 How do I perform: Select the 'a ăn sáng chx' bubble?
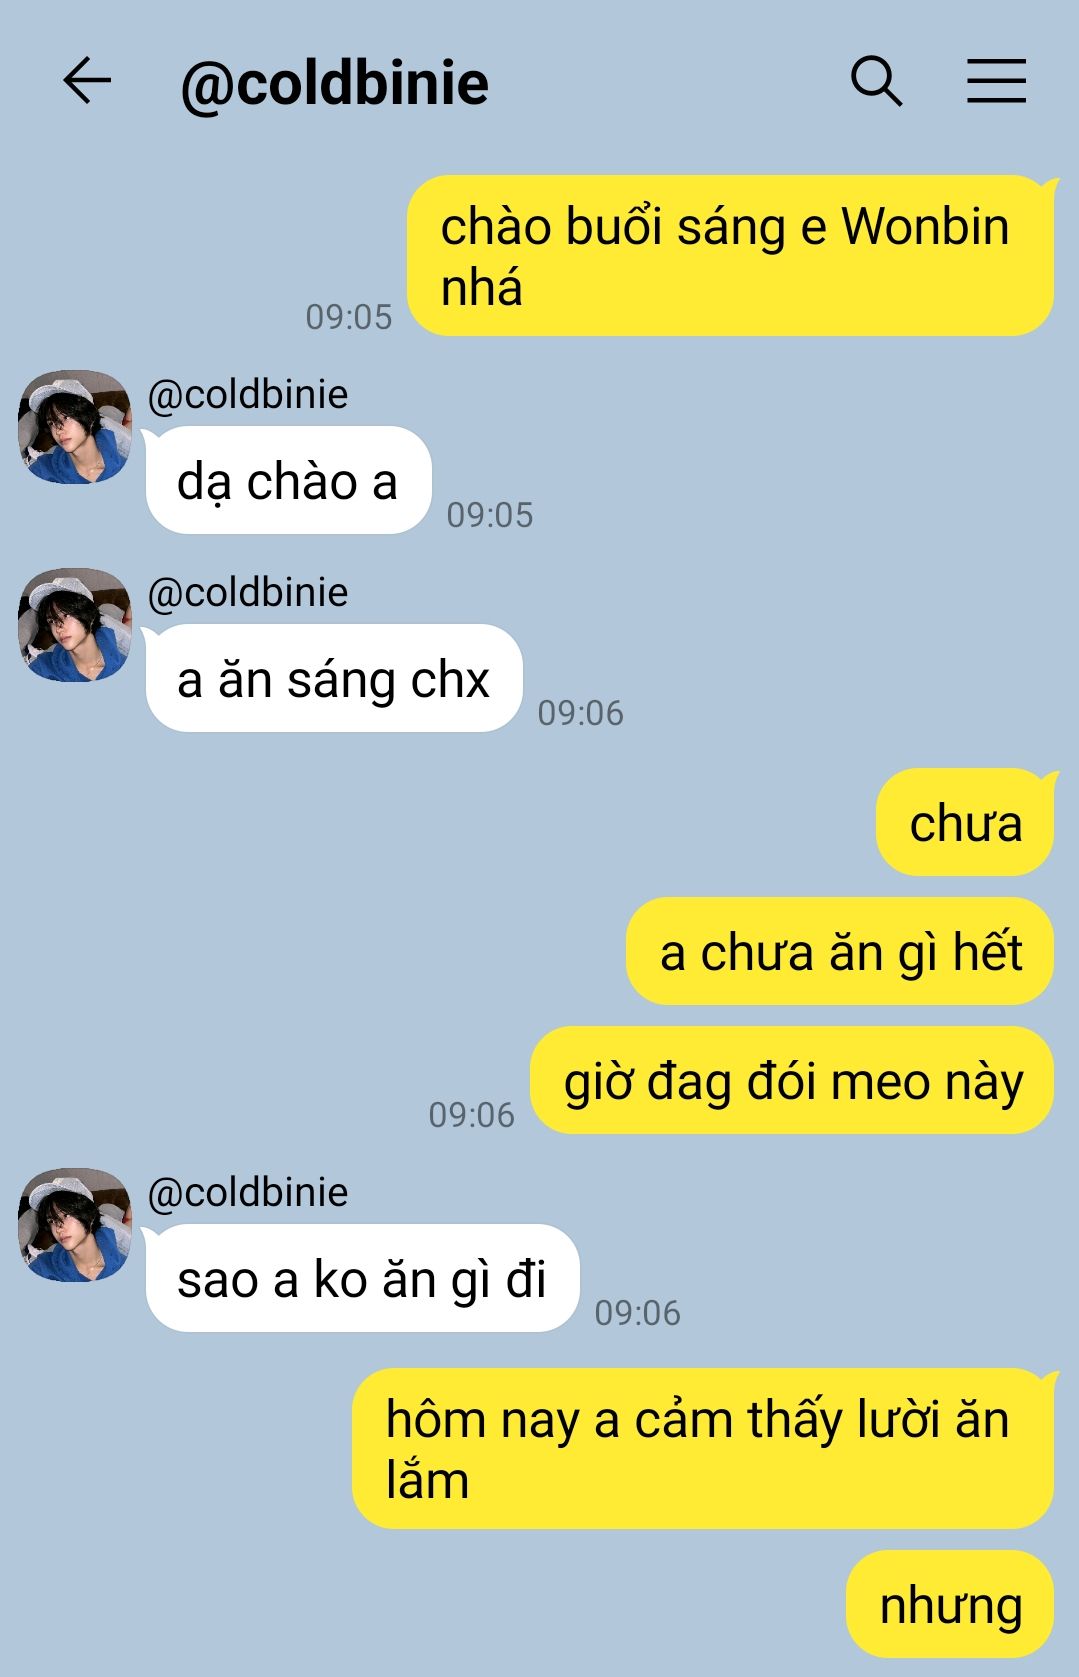[x=334, y=679]
